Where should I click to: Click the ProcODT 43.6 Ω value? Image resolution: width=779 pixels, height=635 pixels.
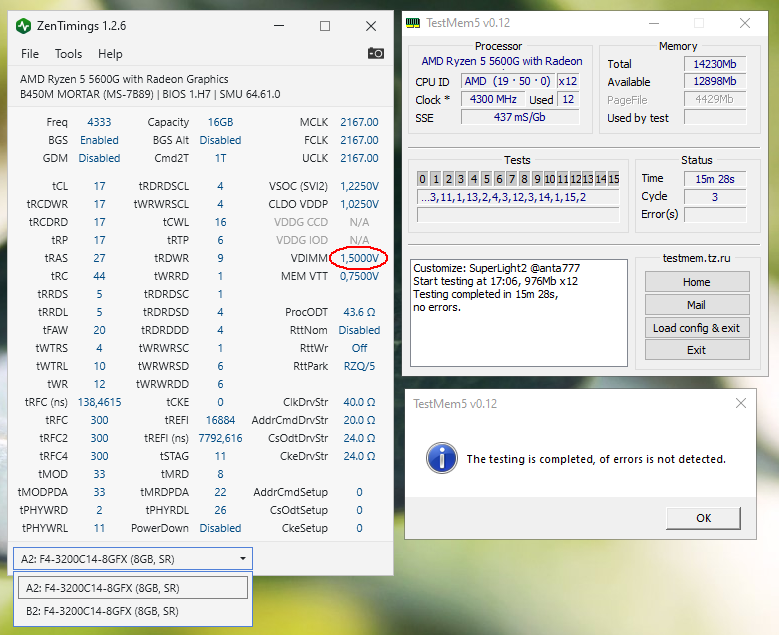tap(359, 312)
